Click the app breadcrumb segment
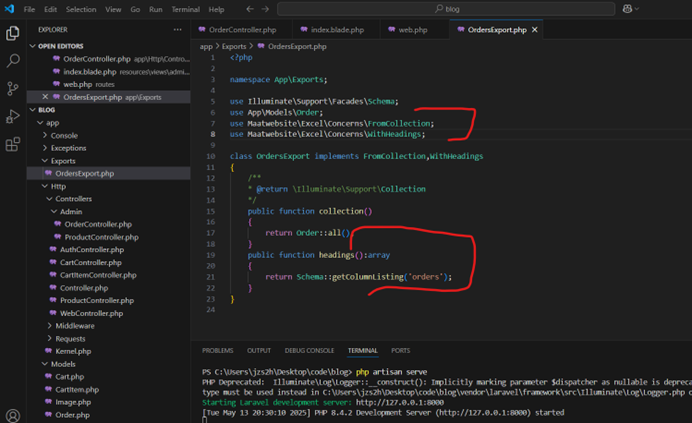The image size is (692, 423). click(x=206, y=46)
